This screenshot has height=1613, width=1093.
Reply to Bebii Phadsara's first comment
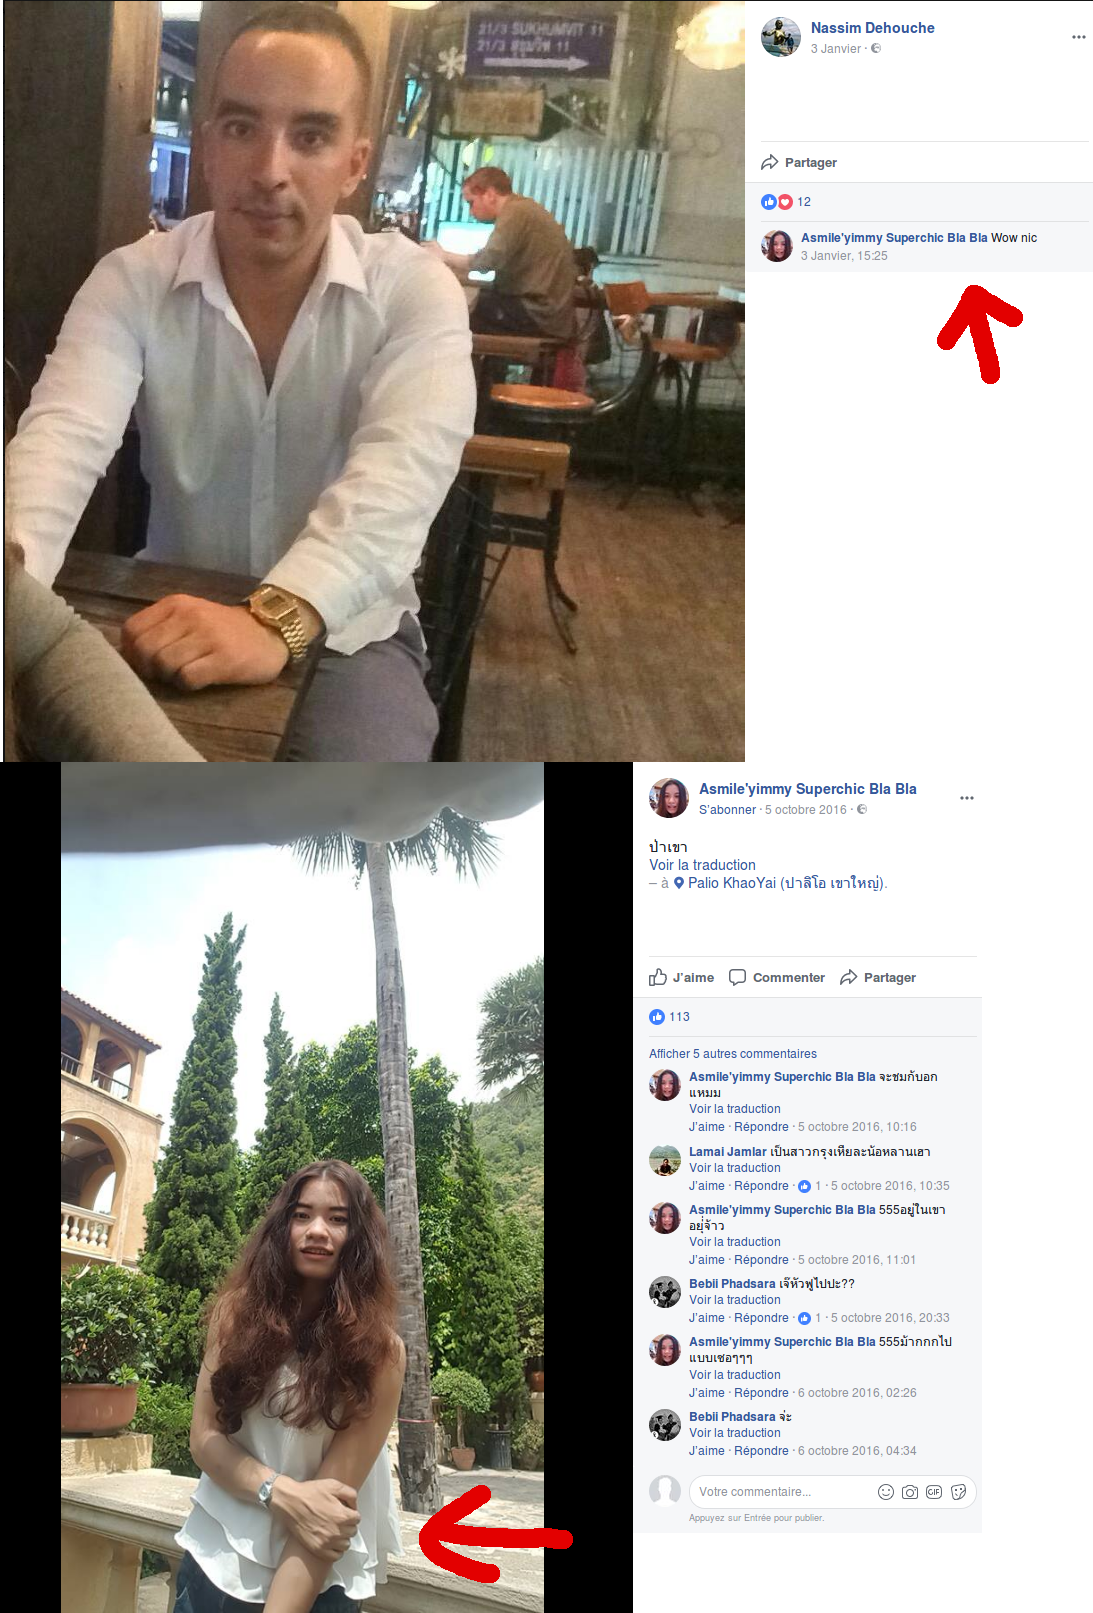[761, 1318]
